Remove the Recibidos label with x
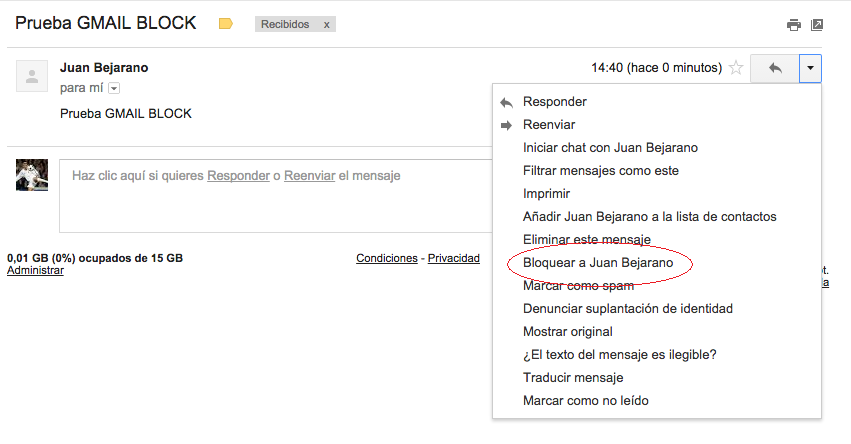This screenshot has height=444, width=851. [x=327, y=24]
